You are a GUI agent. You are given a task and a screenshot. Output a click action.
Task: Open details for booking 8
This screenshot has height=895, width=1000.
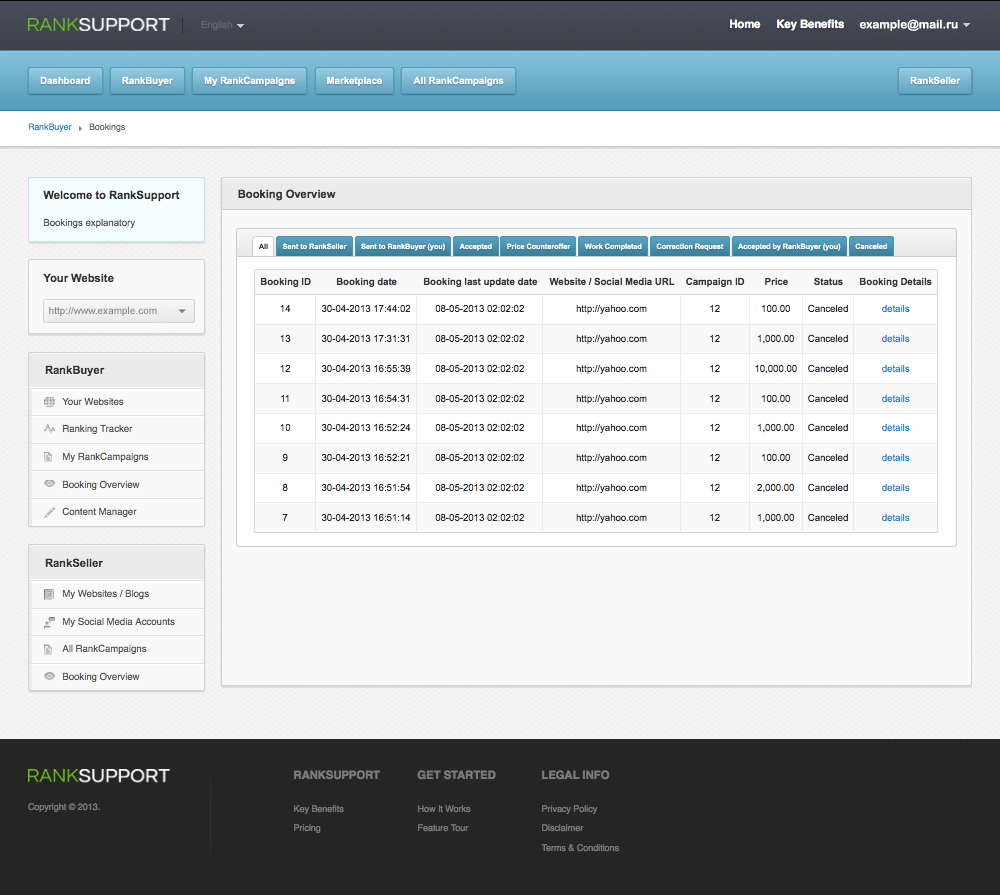point(895,488)
